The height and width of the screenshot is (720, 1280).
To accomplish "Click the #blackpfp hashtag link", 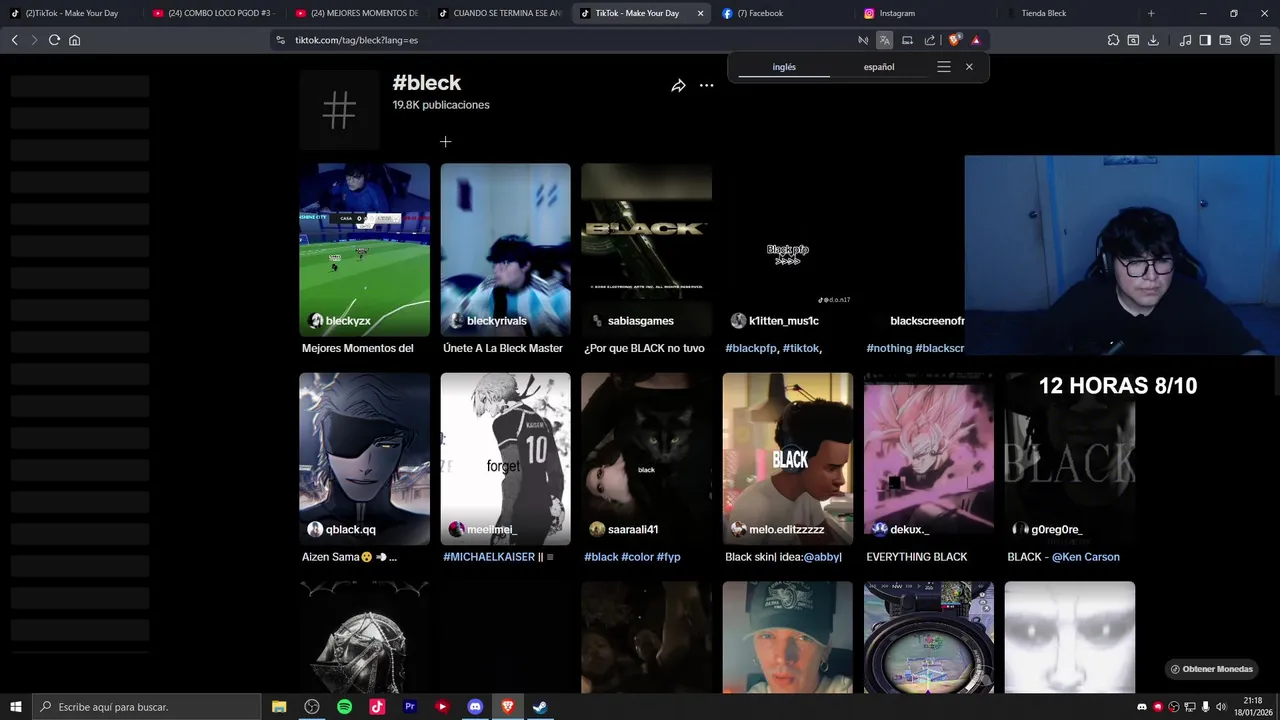I will click(x=751, y=348).
